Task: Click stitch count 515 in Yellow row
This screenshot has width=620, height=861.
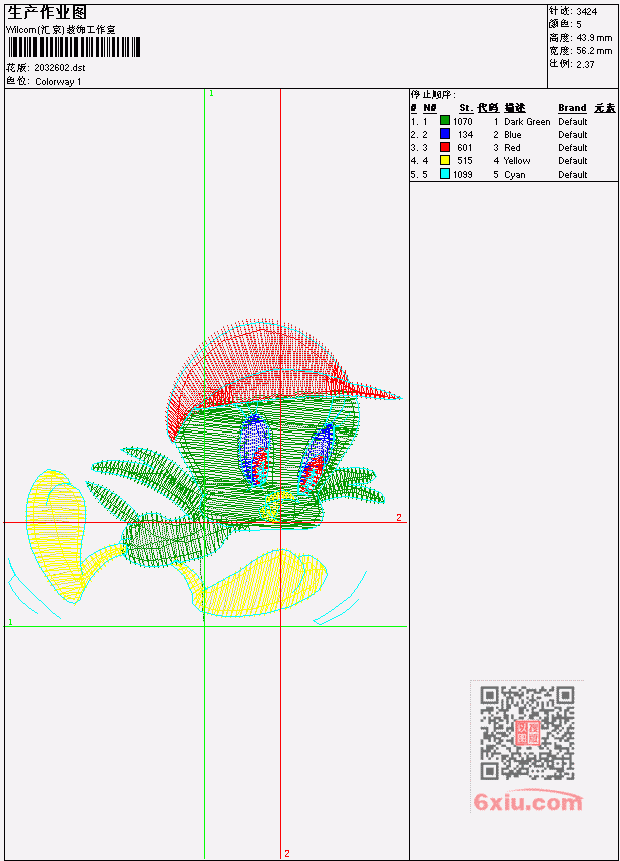Action: pyautogui.click(x=465, y=161)
